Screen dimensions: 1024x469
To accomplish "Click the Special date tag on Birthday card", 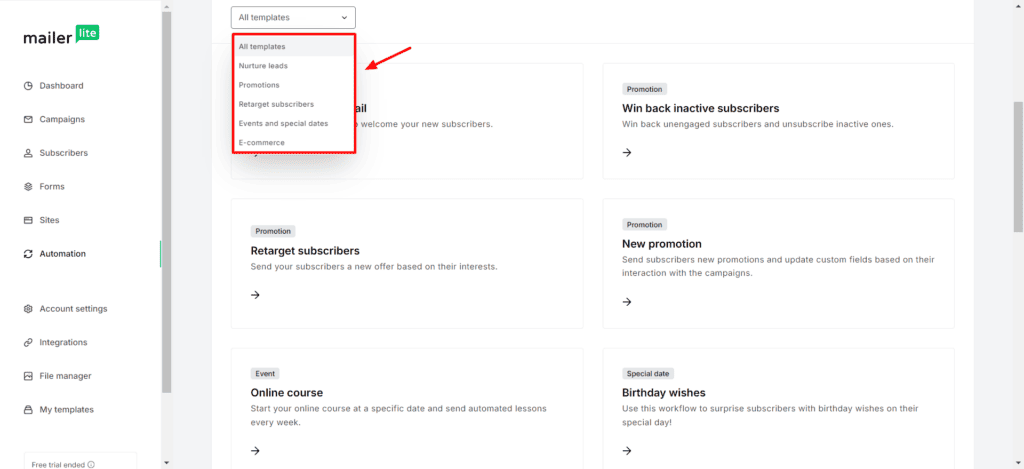I will [x=648, y=374].
